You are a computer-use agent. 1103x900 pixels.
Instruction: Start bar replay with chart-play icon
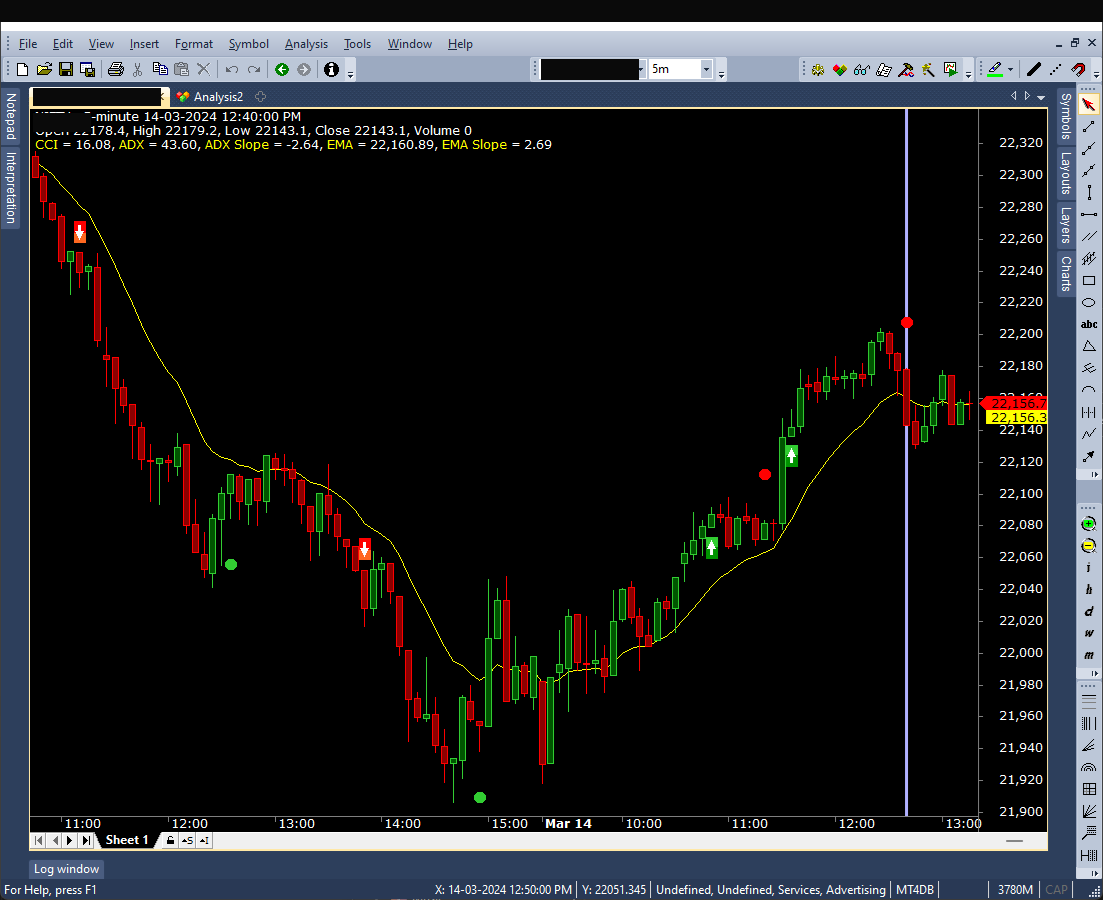[x=950, y=69]
